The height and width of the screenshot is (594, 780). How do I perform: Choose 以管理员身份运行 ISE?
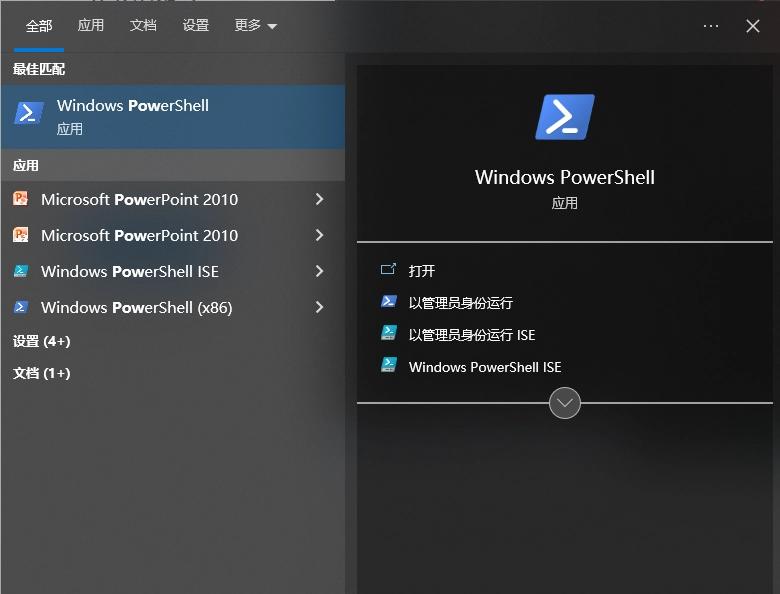(x=472, y=335)
